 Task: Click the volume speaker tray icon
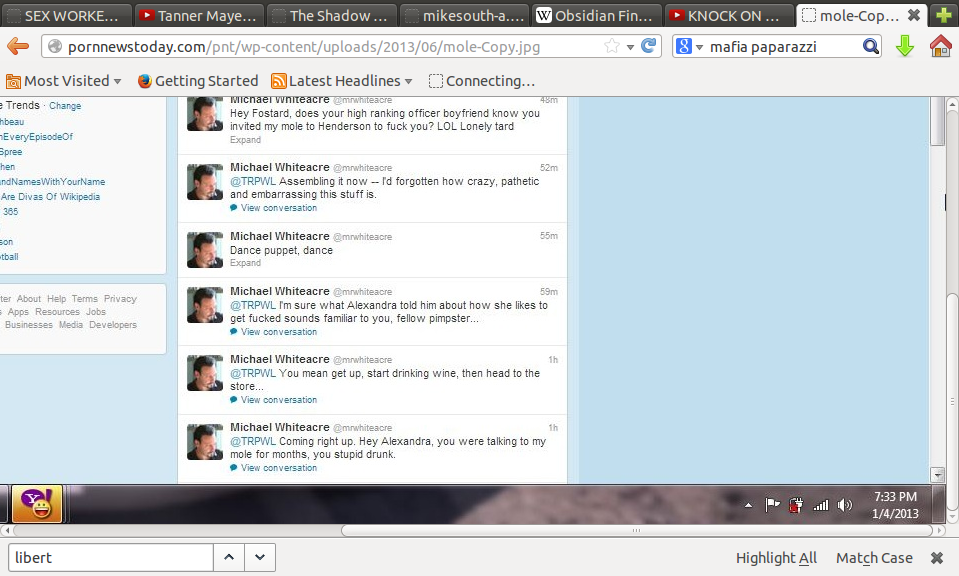(x=845, y=505)
